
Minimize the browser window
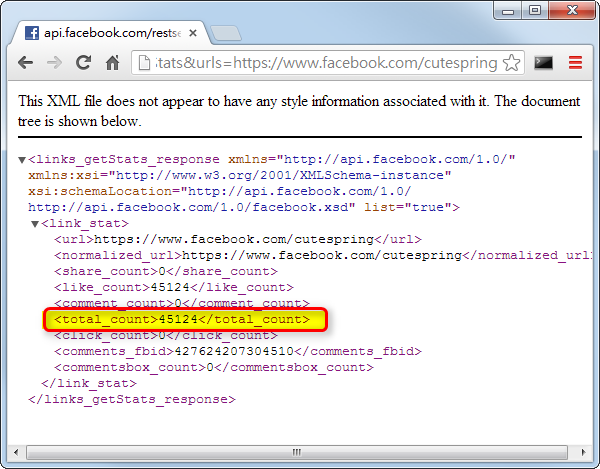coord(508,11)
